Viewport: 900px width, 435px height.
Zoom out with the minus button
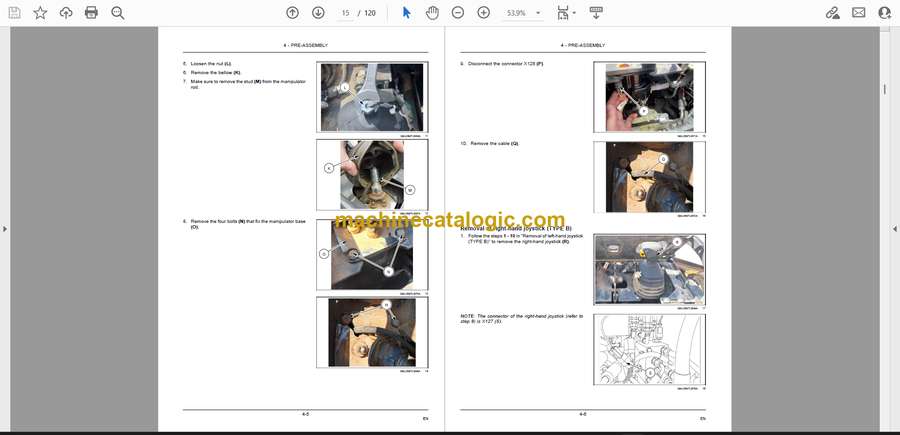click(x=457, y=13)
